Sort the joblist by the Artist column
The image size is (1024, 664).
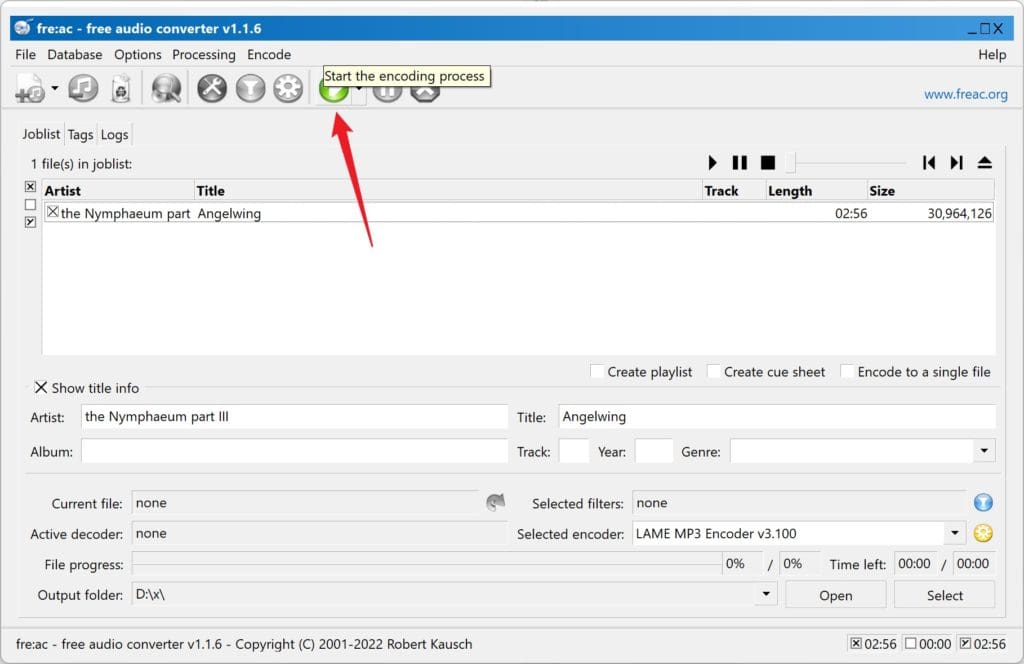pyautogui.click(x=118, y=191)
